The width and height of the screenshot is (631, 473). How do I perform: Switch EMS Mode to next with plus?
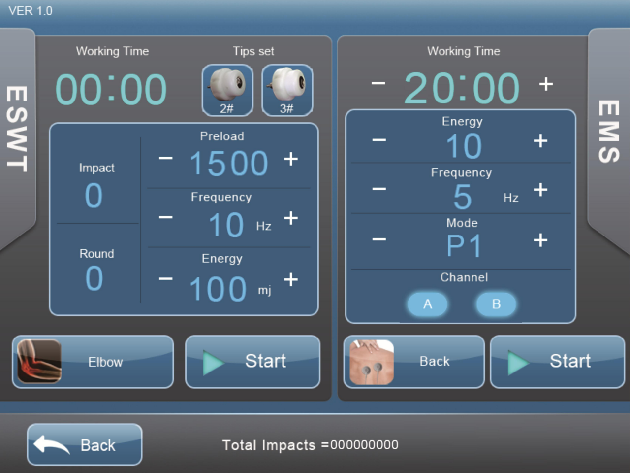click(540, 240)
